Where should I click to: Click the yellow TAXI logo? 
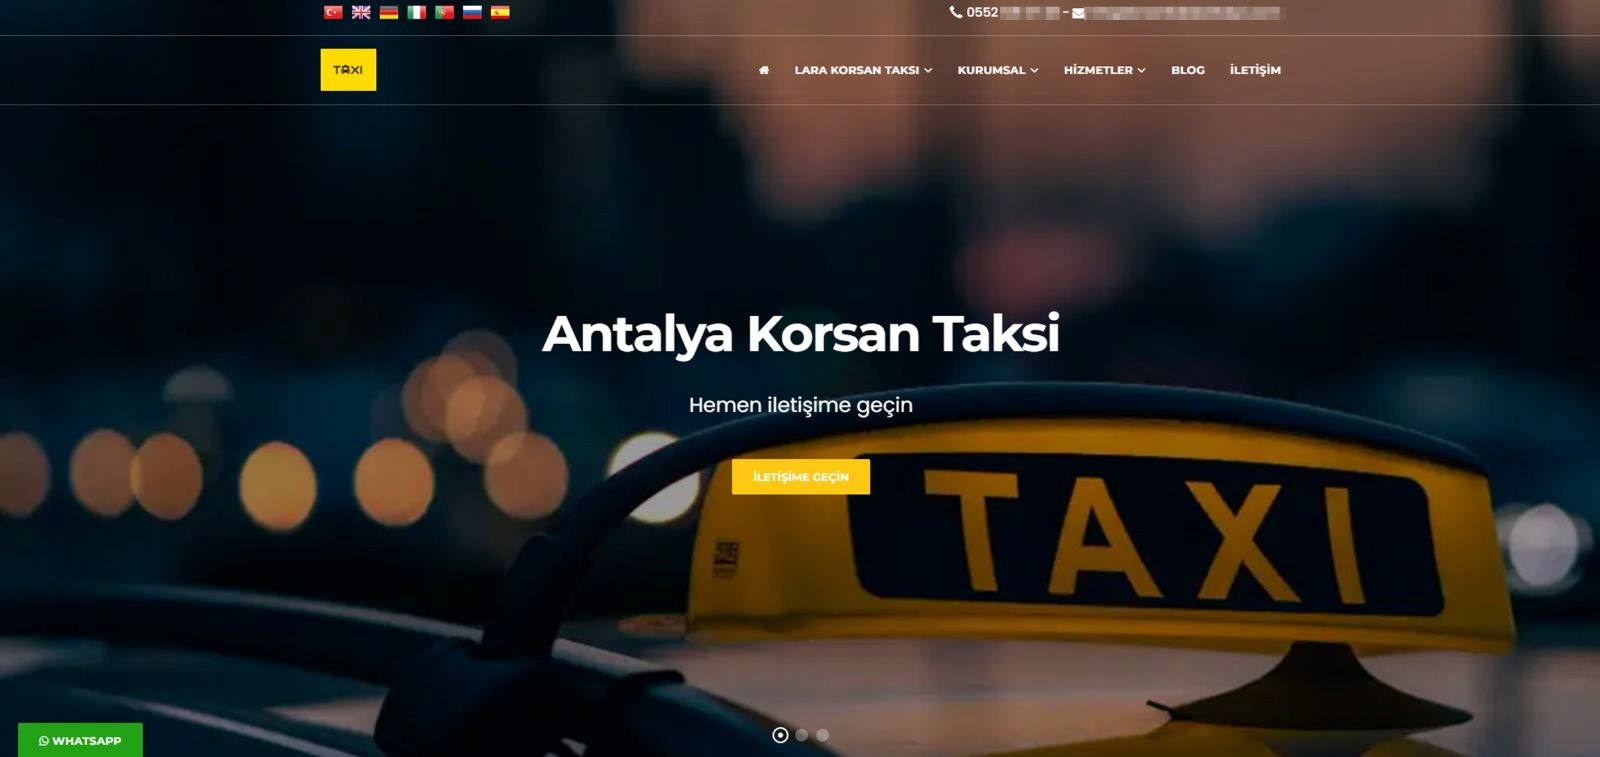click(x=348, y=70)
